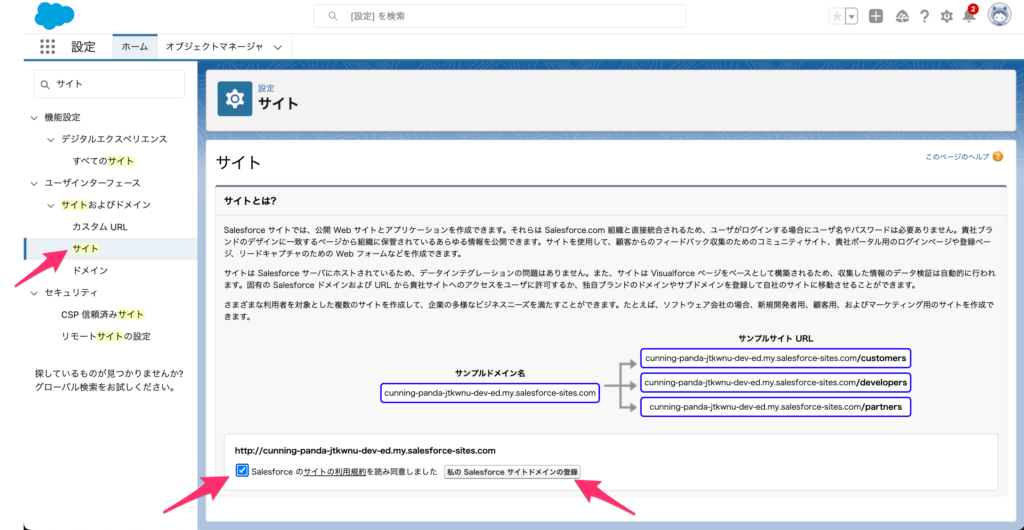Click the favorites star icon
The height and width of the screenshot is (530, 1024).
(836, 17)
